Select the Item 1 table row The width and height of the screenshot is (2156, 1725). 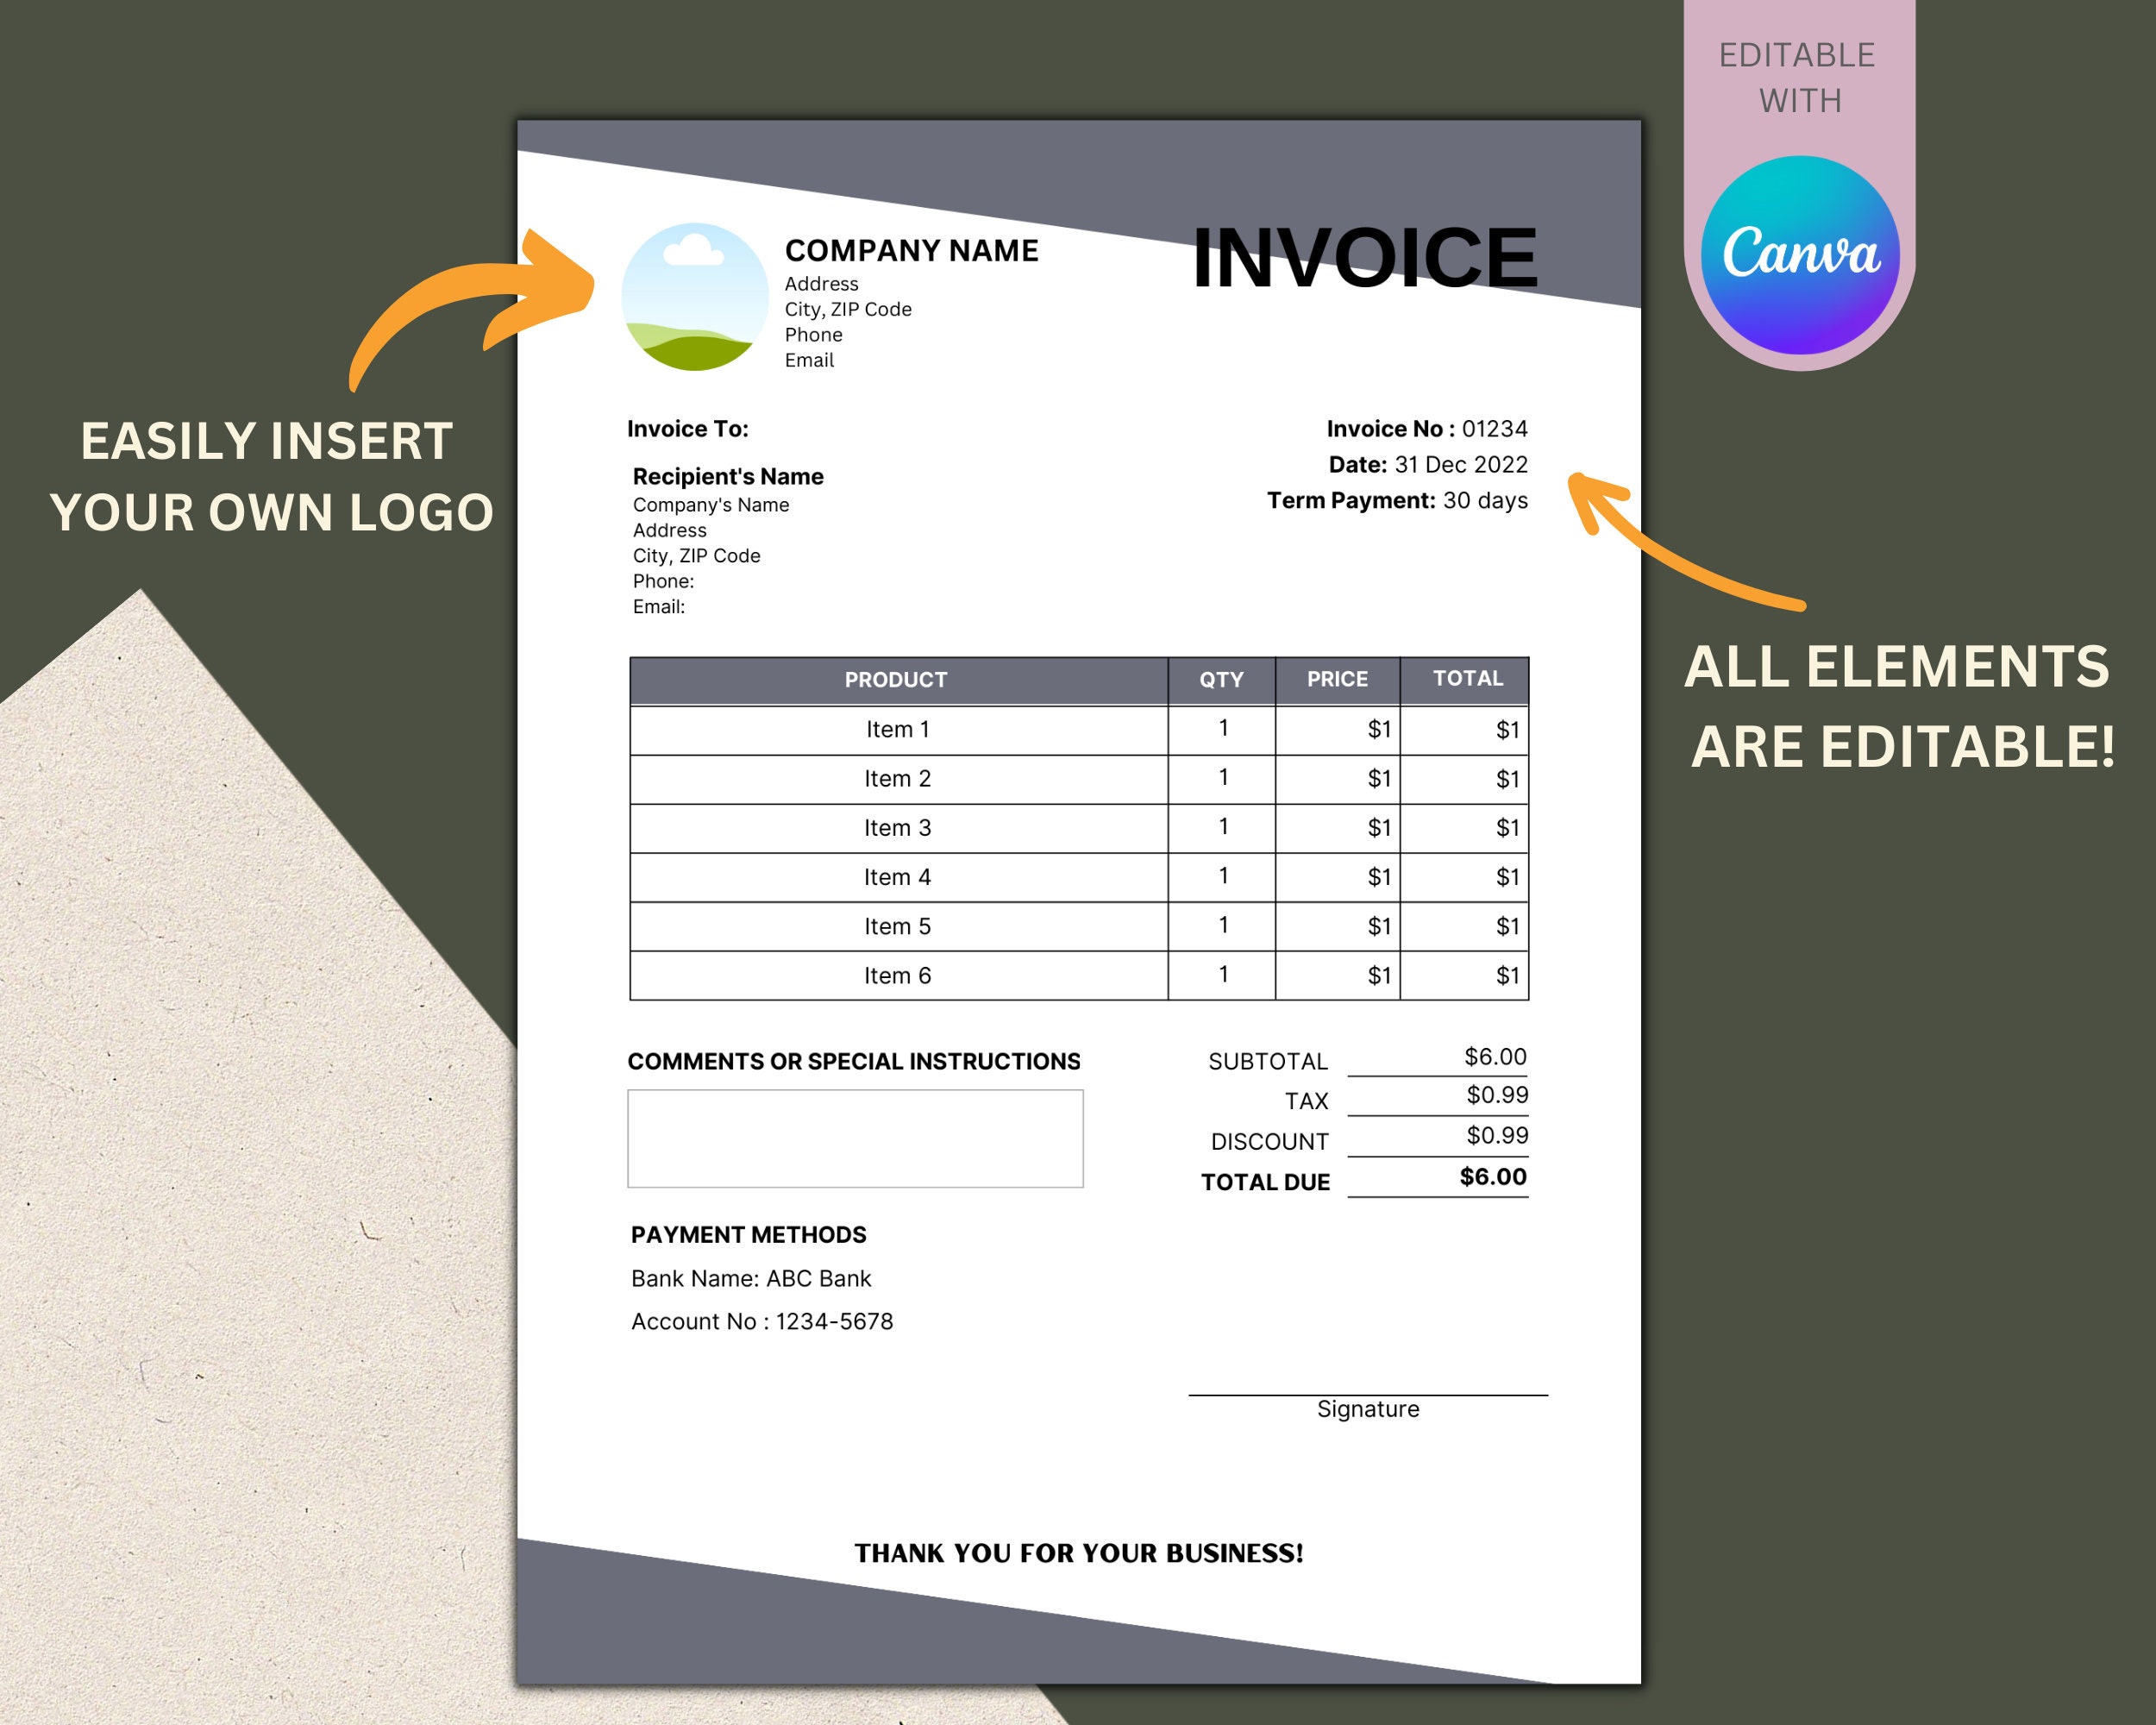click(897, 729)
